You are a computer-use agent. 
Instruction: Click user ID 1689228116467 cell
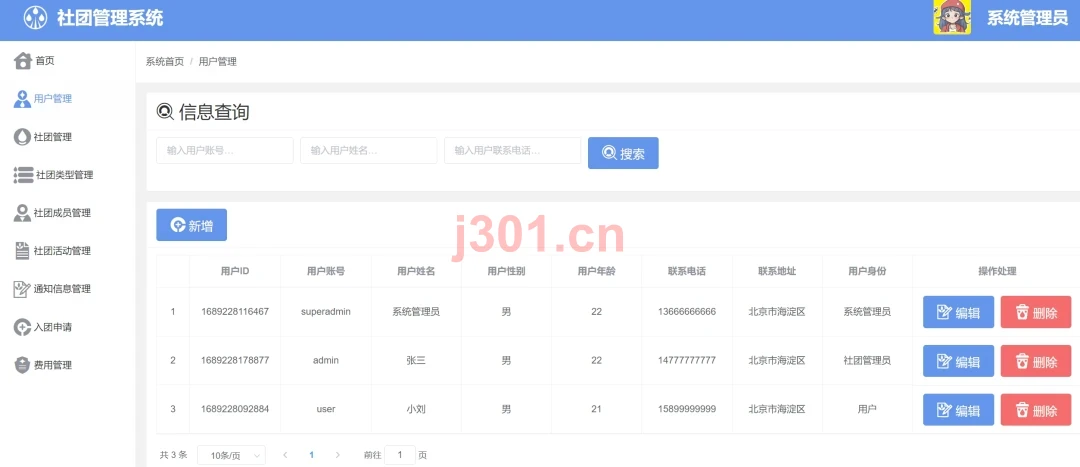235,312
